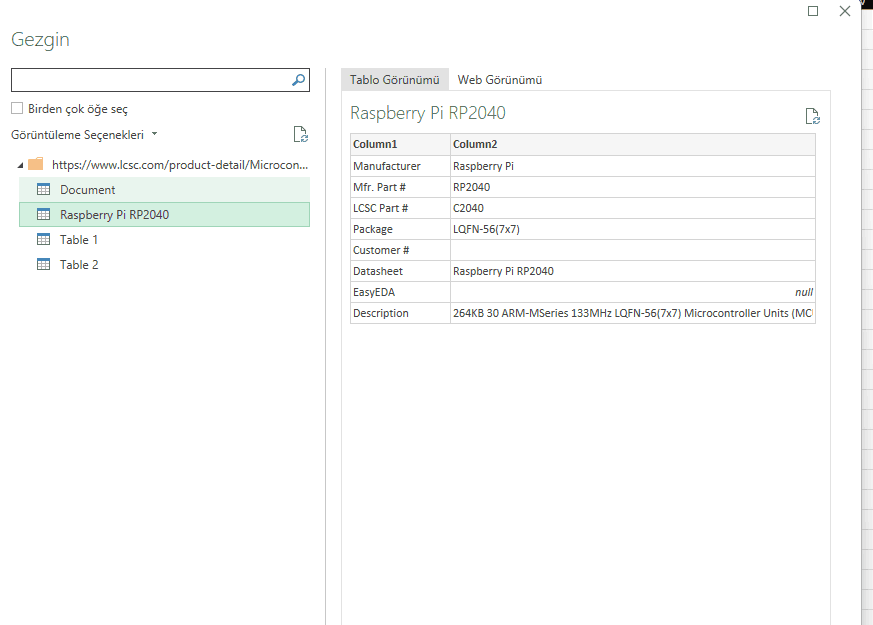The width and height of the screenshot is (873, 625).
Task: Click the Column1 header in preview table
Action: [400, 144]
